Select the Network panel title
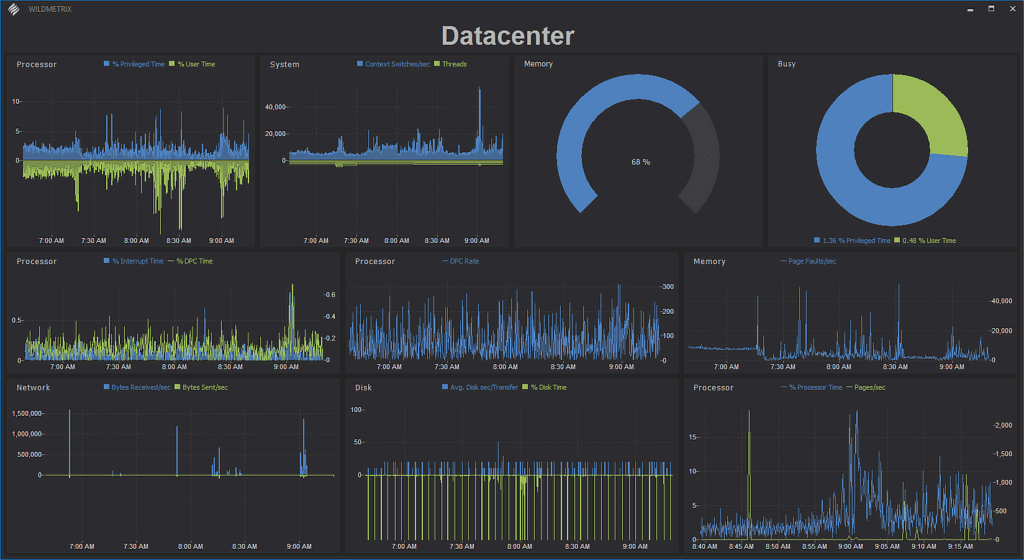The height and width of the screenshot is (560, 1024). tap(33, 387)
